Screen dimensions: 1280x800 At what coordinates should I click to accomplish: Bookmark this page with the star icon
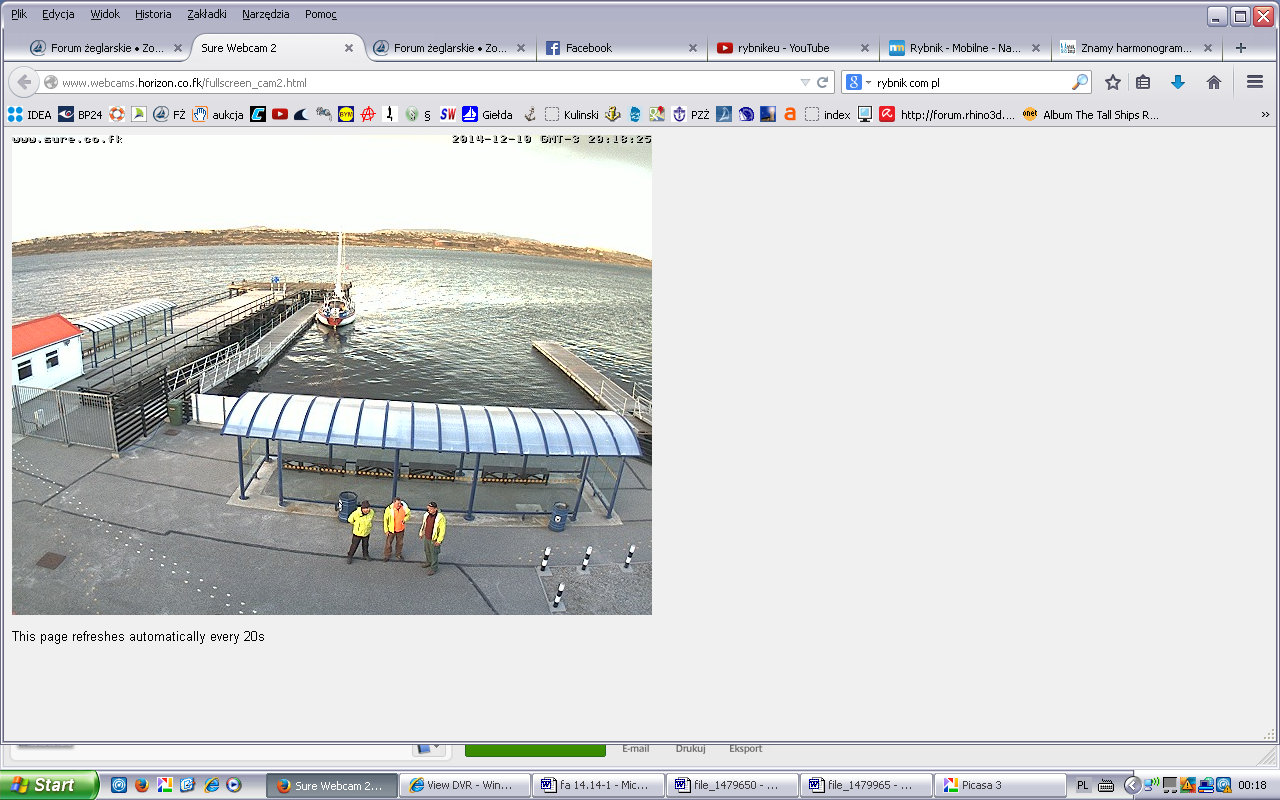1112,82
